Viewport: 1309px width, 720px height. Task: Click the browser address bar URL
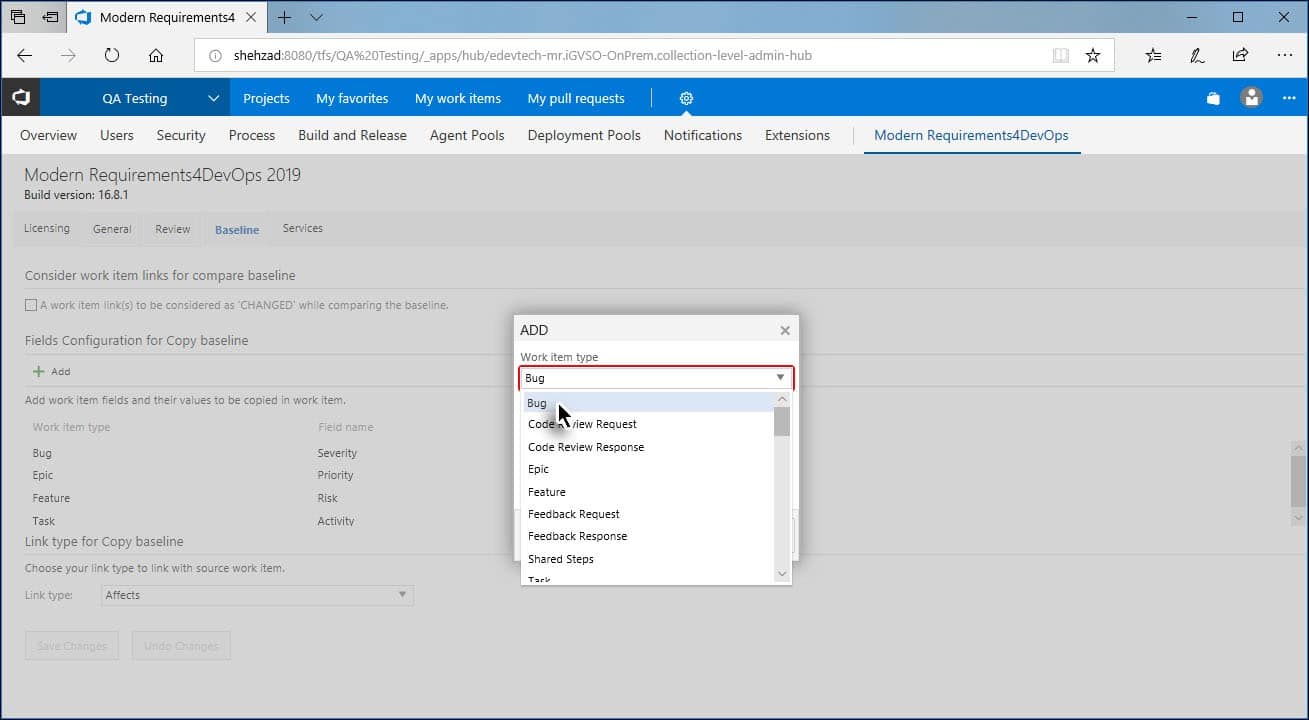tap(522, 56)
